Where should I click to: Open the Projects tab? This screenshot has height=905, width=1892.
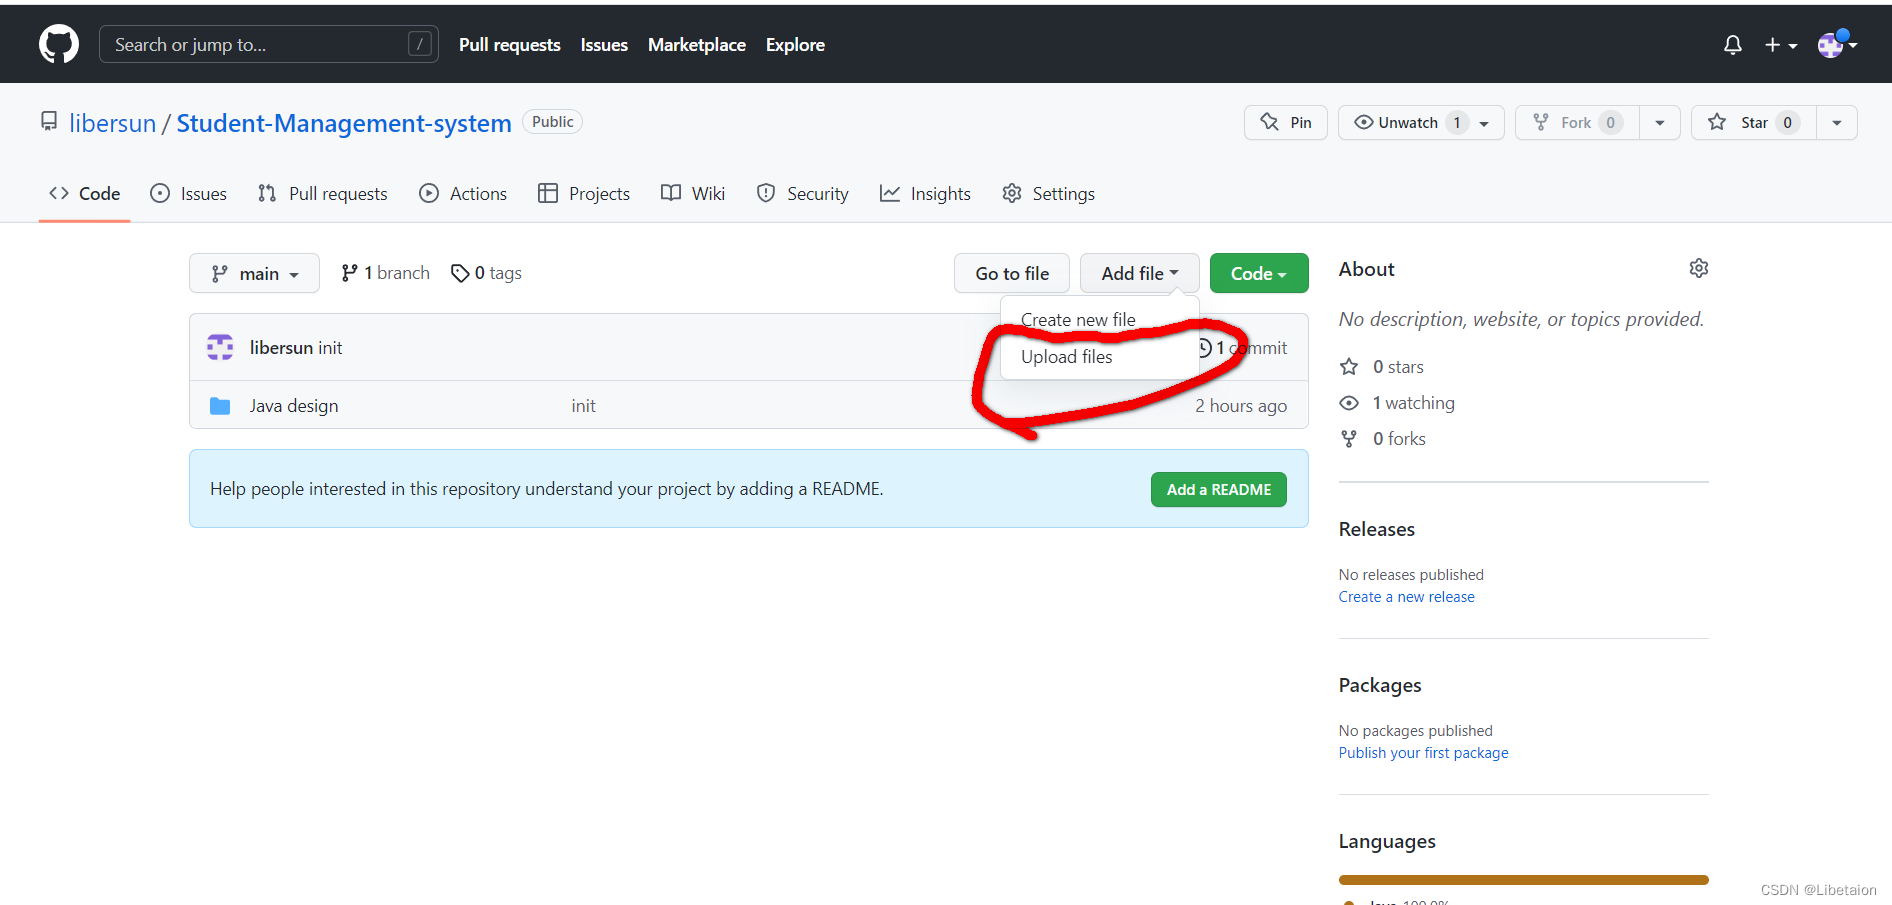(584, 193)
